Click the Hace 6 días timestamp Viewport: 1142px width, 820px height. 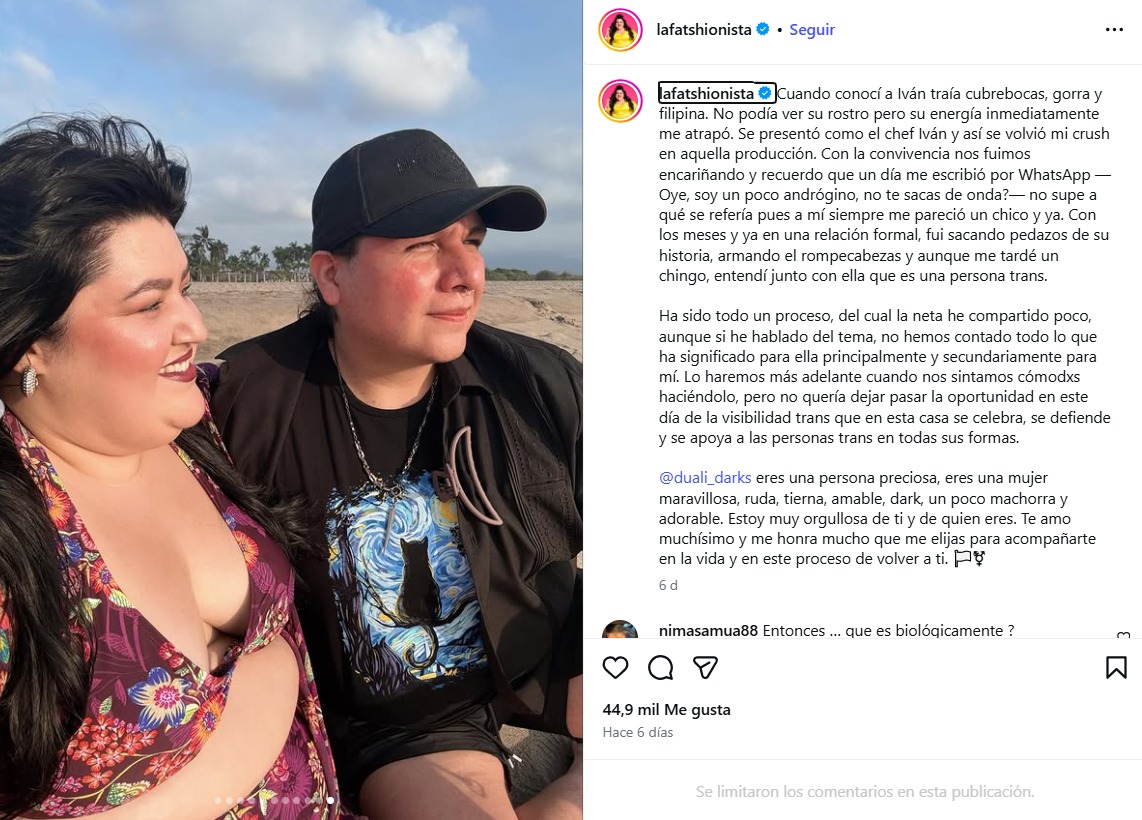coord(637,733)
